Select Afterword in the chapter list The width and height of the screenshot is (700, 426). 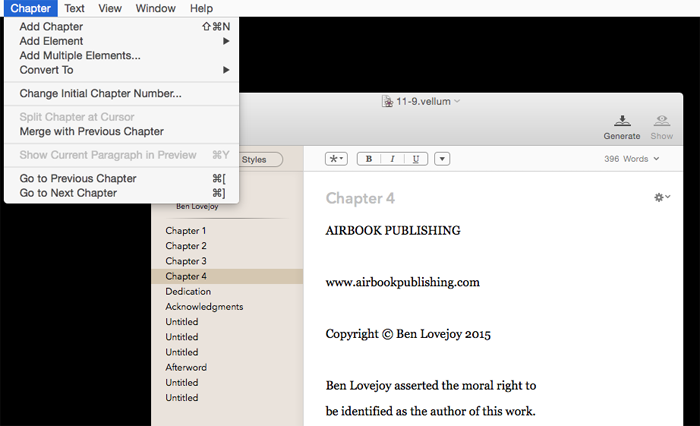(x=186, y=367)
